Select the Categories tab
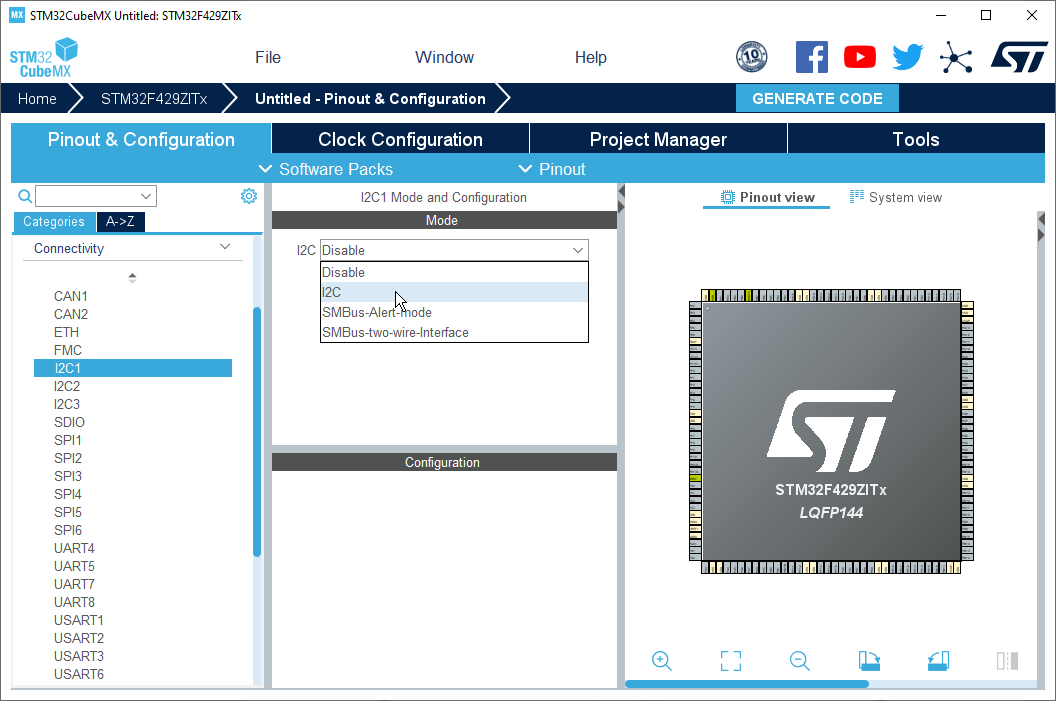The width and height of the screenshot is (1056, 701). point(54,222)
